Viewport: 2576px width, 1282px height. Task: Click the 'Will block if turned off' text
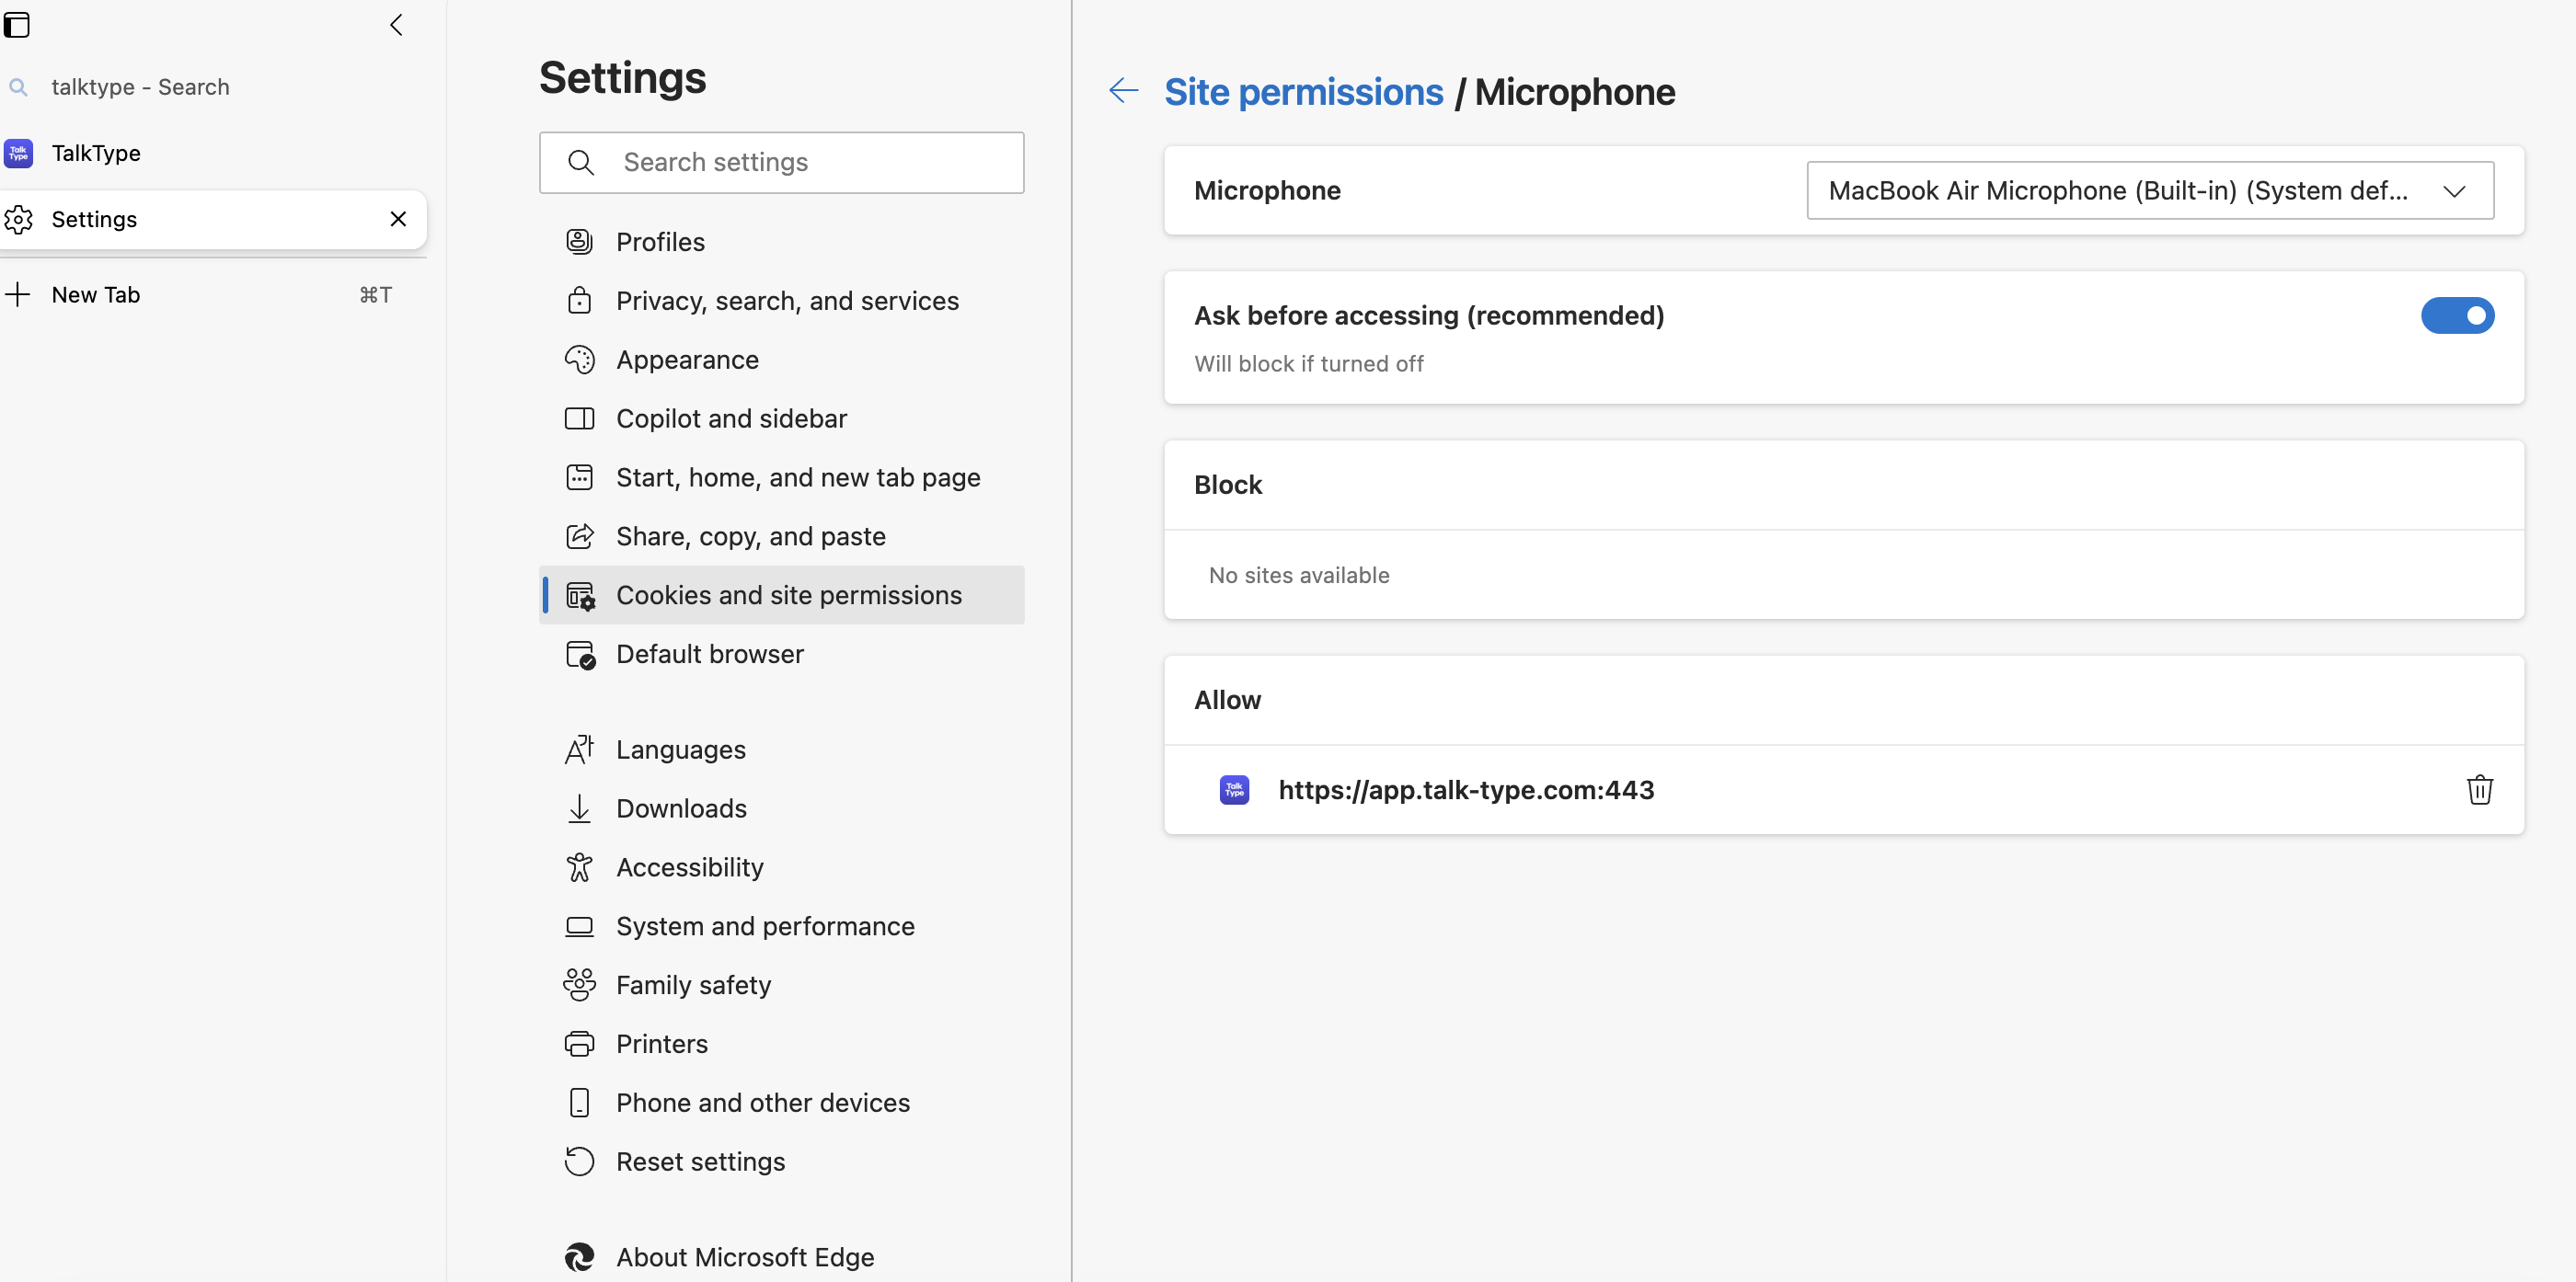click(x=1309, y=364)
